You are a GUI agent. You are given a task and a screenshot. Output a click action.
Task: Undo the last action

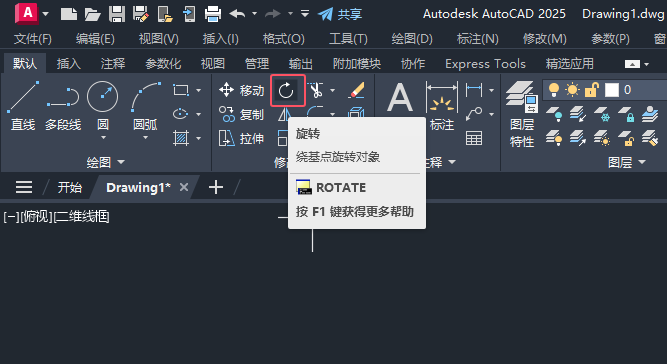click(237, 14)
